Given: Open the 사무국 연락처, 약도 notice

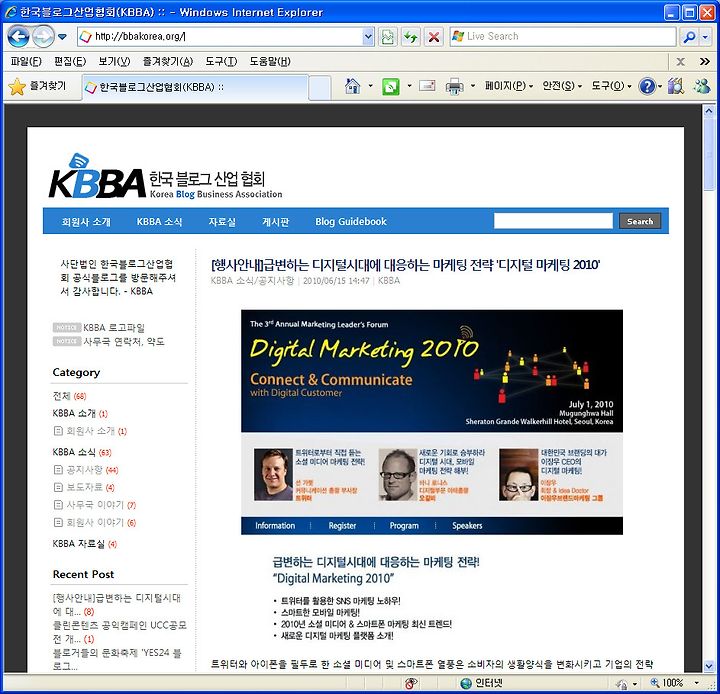Looking at the screenshot, I should tap(124, 341).
